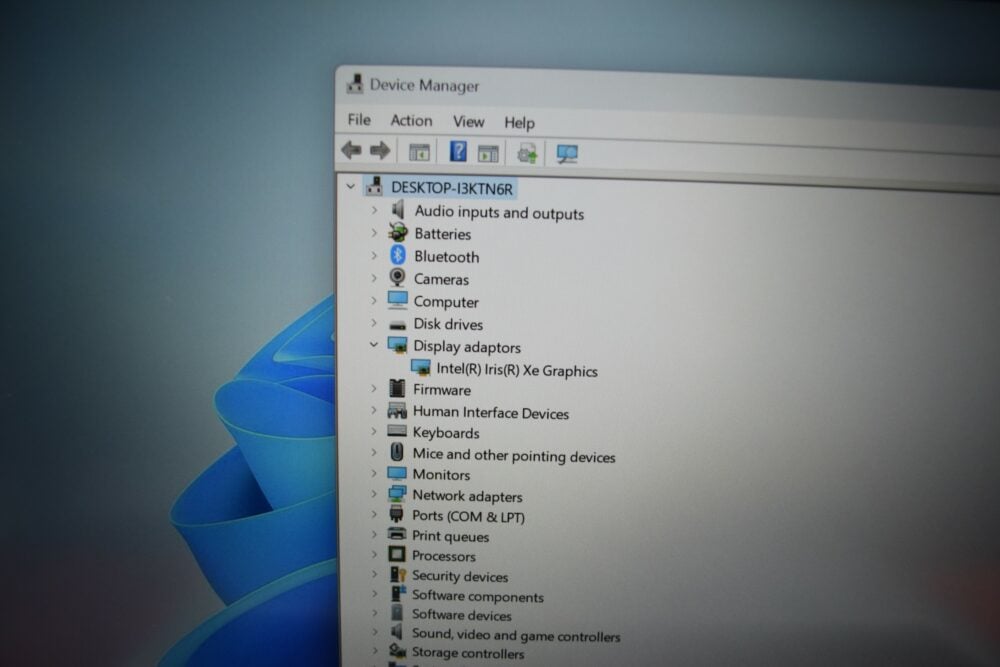This screenshot has height=667, width=1000.
Task: Select the Storage controllers label
Action: (x=468, y=653)
